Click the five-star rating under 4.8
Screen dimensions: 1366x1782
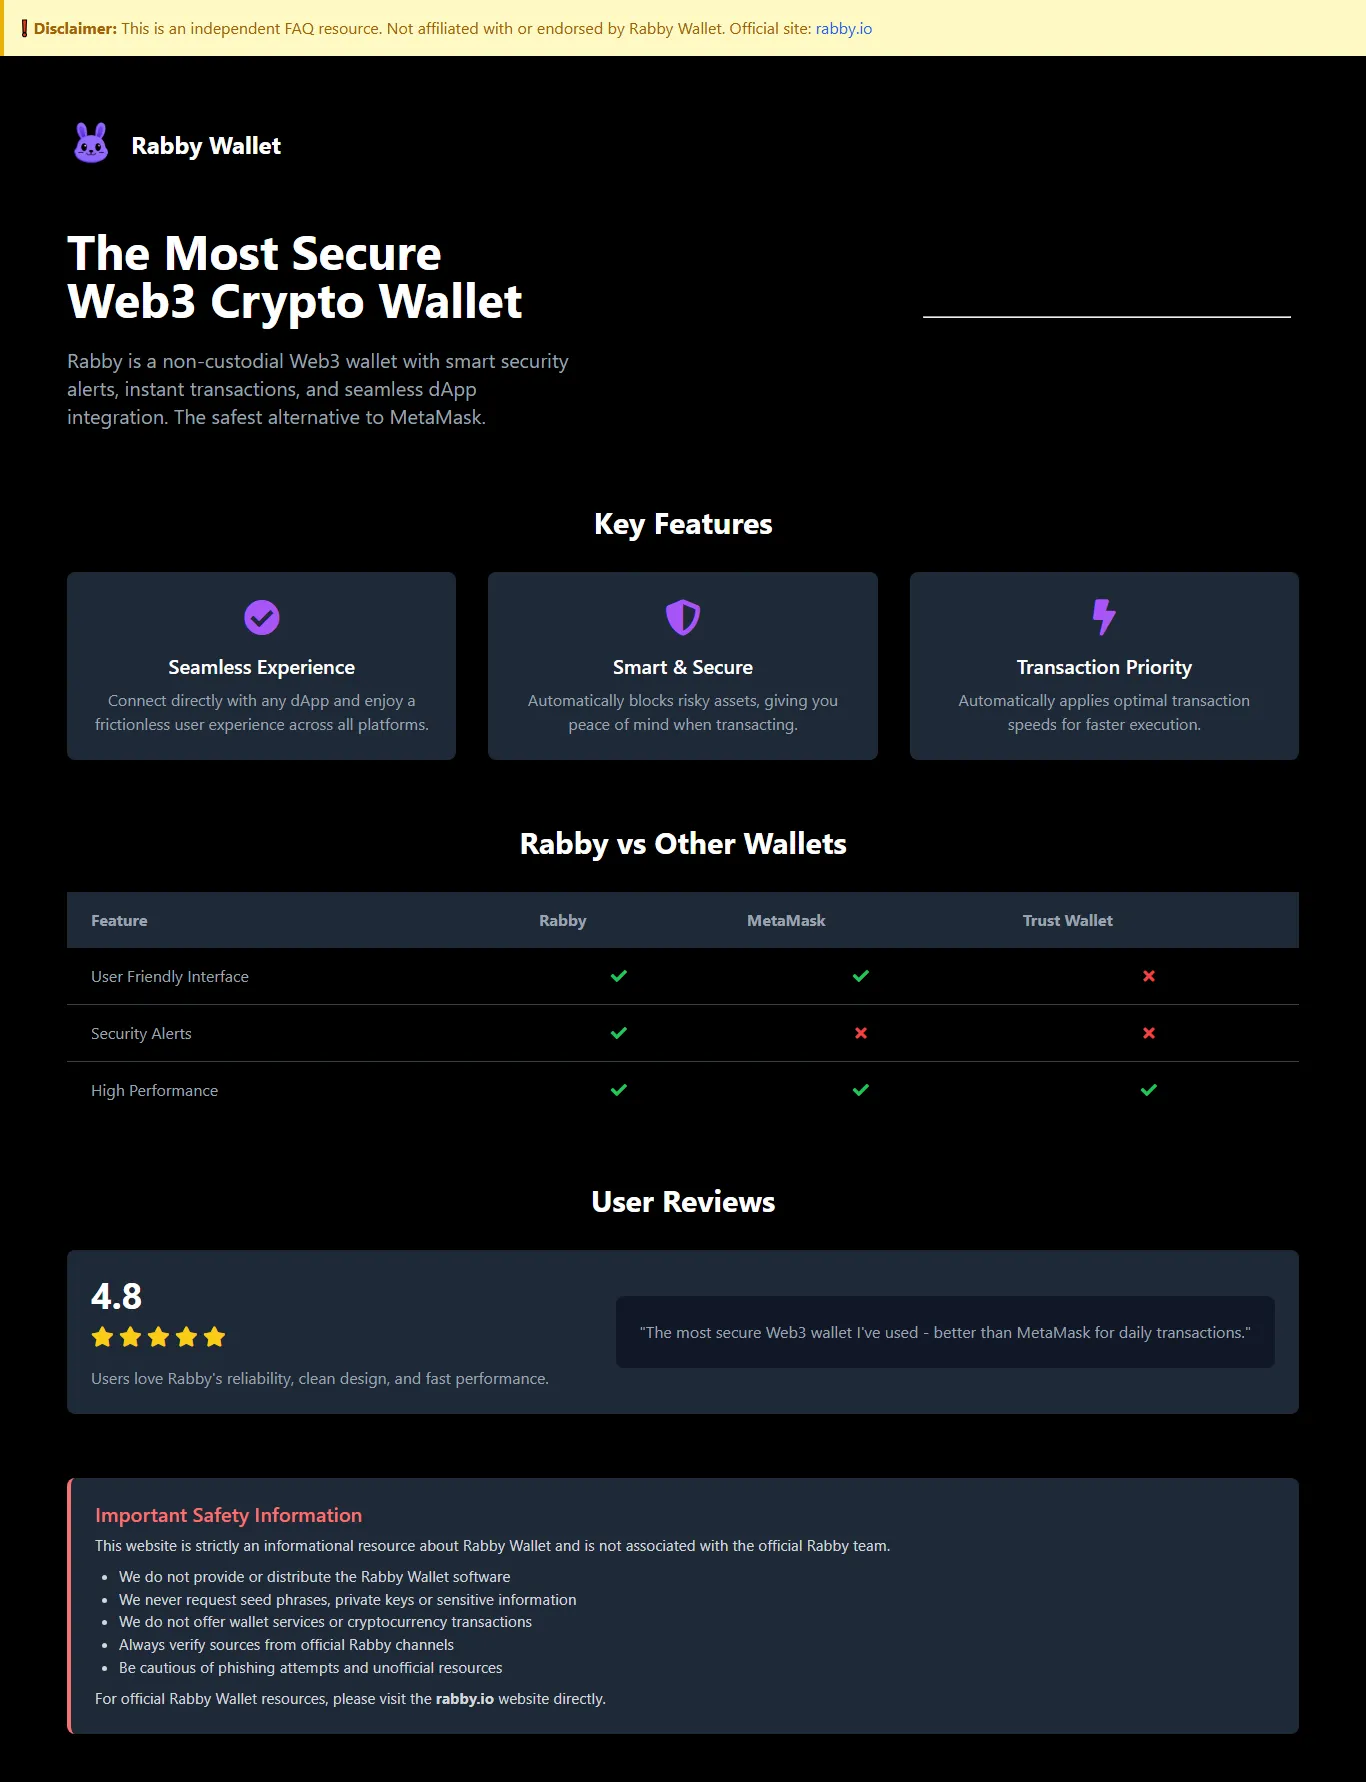[158, 1337]
